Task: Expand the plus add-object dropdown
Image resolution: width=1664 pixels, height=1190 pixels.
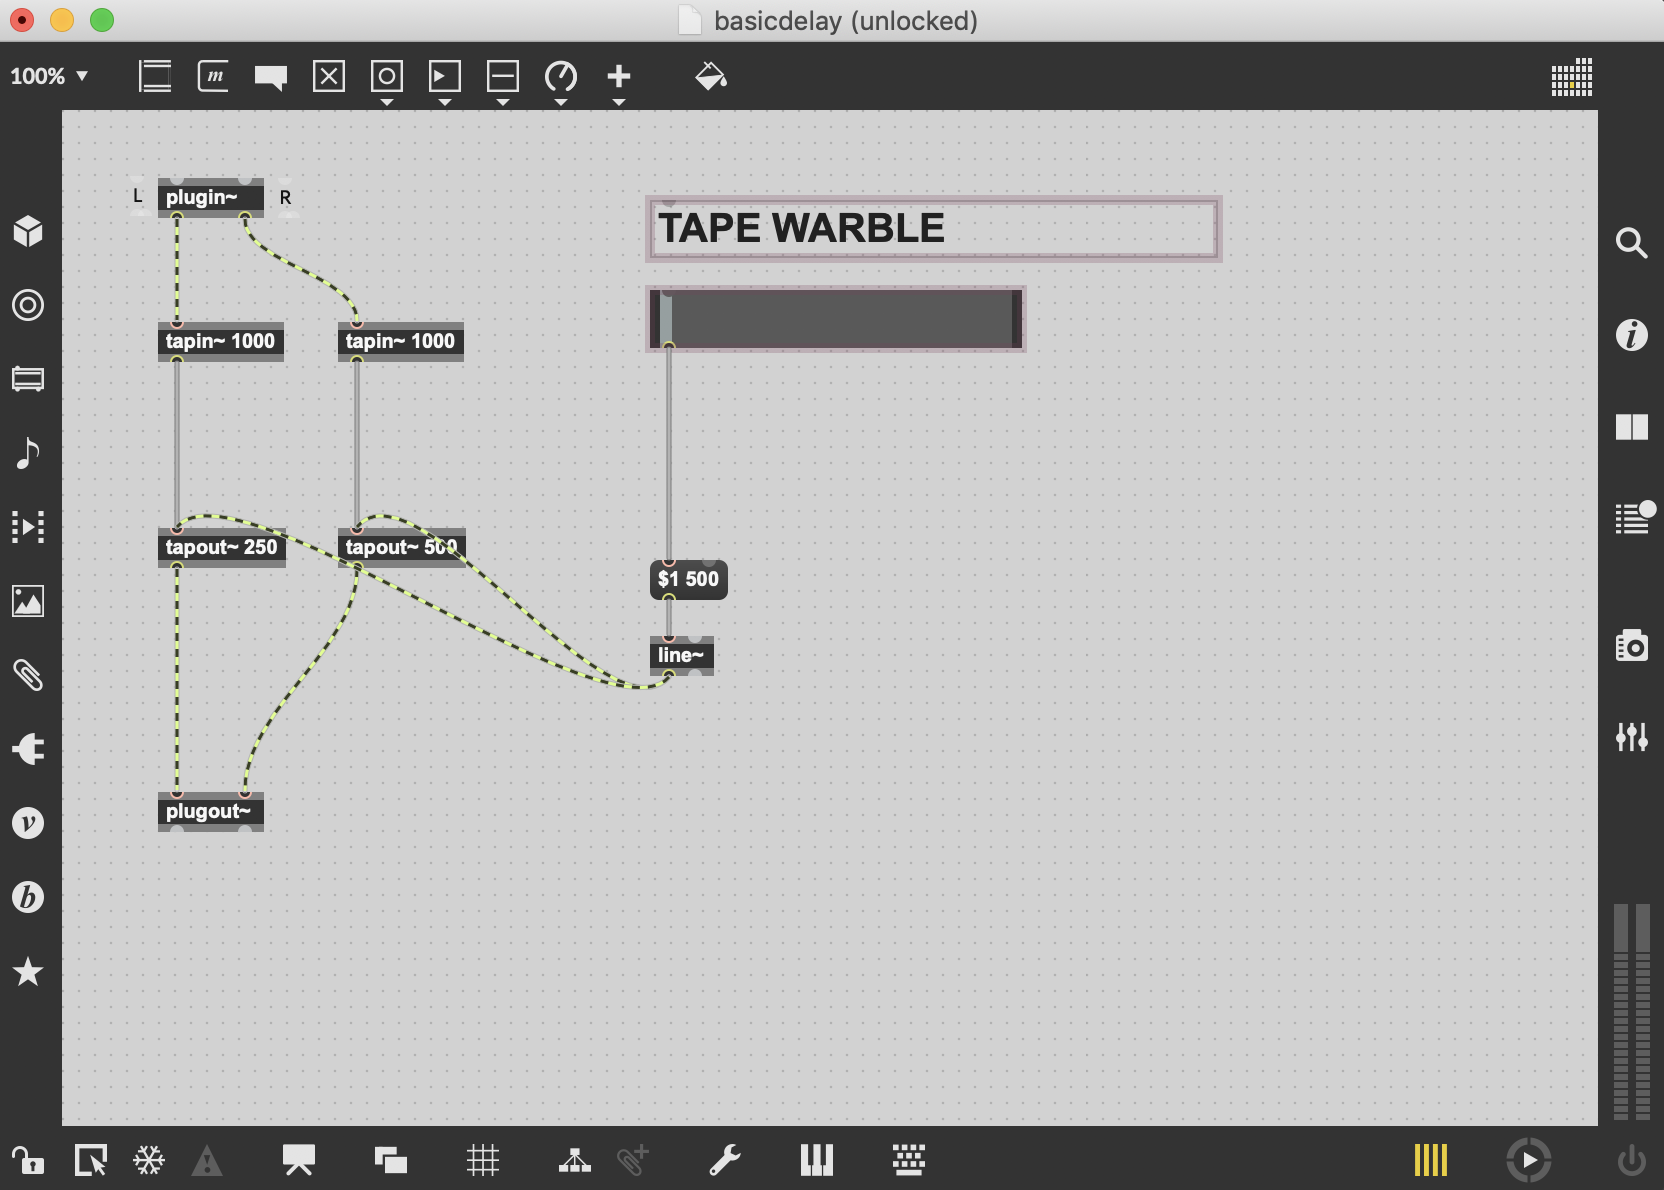Action: click(x=619, y=102)
